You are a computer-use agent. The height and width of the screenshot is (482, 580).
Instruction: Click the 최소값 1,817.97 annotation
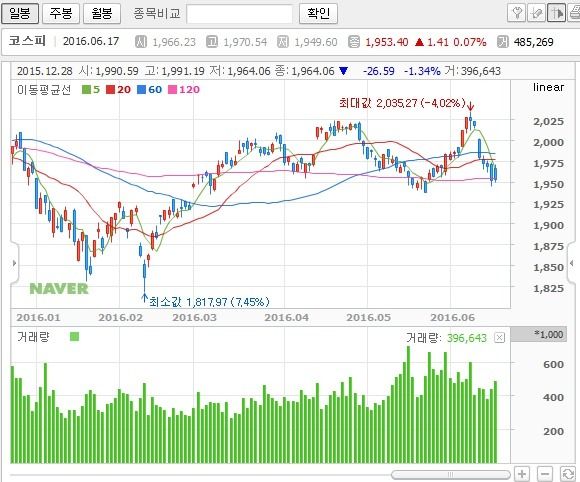(x=209, y=302)
